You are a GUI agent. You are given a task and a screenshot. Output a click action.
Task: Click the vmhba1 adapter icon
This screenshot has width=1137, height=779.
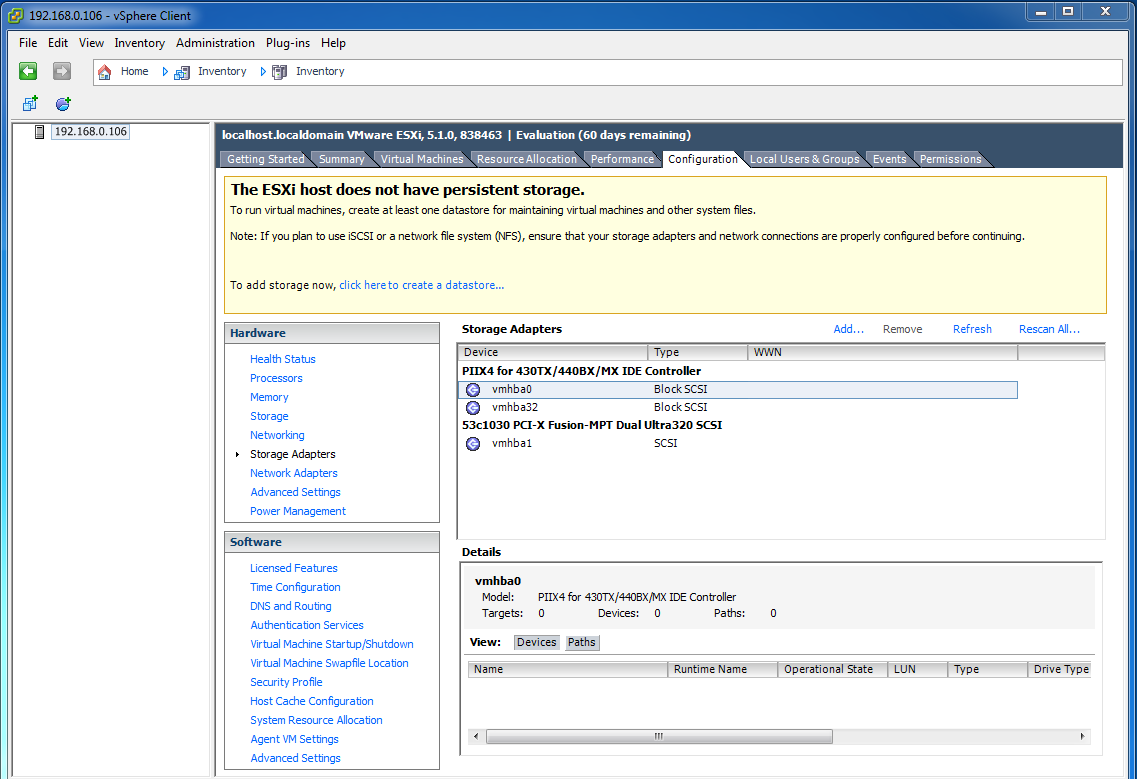coord(473,444)
